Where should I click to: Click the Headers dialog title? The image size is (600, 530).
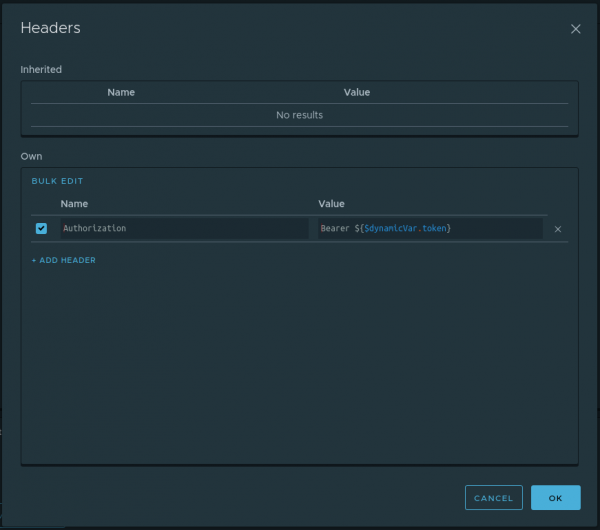[50, 28]
